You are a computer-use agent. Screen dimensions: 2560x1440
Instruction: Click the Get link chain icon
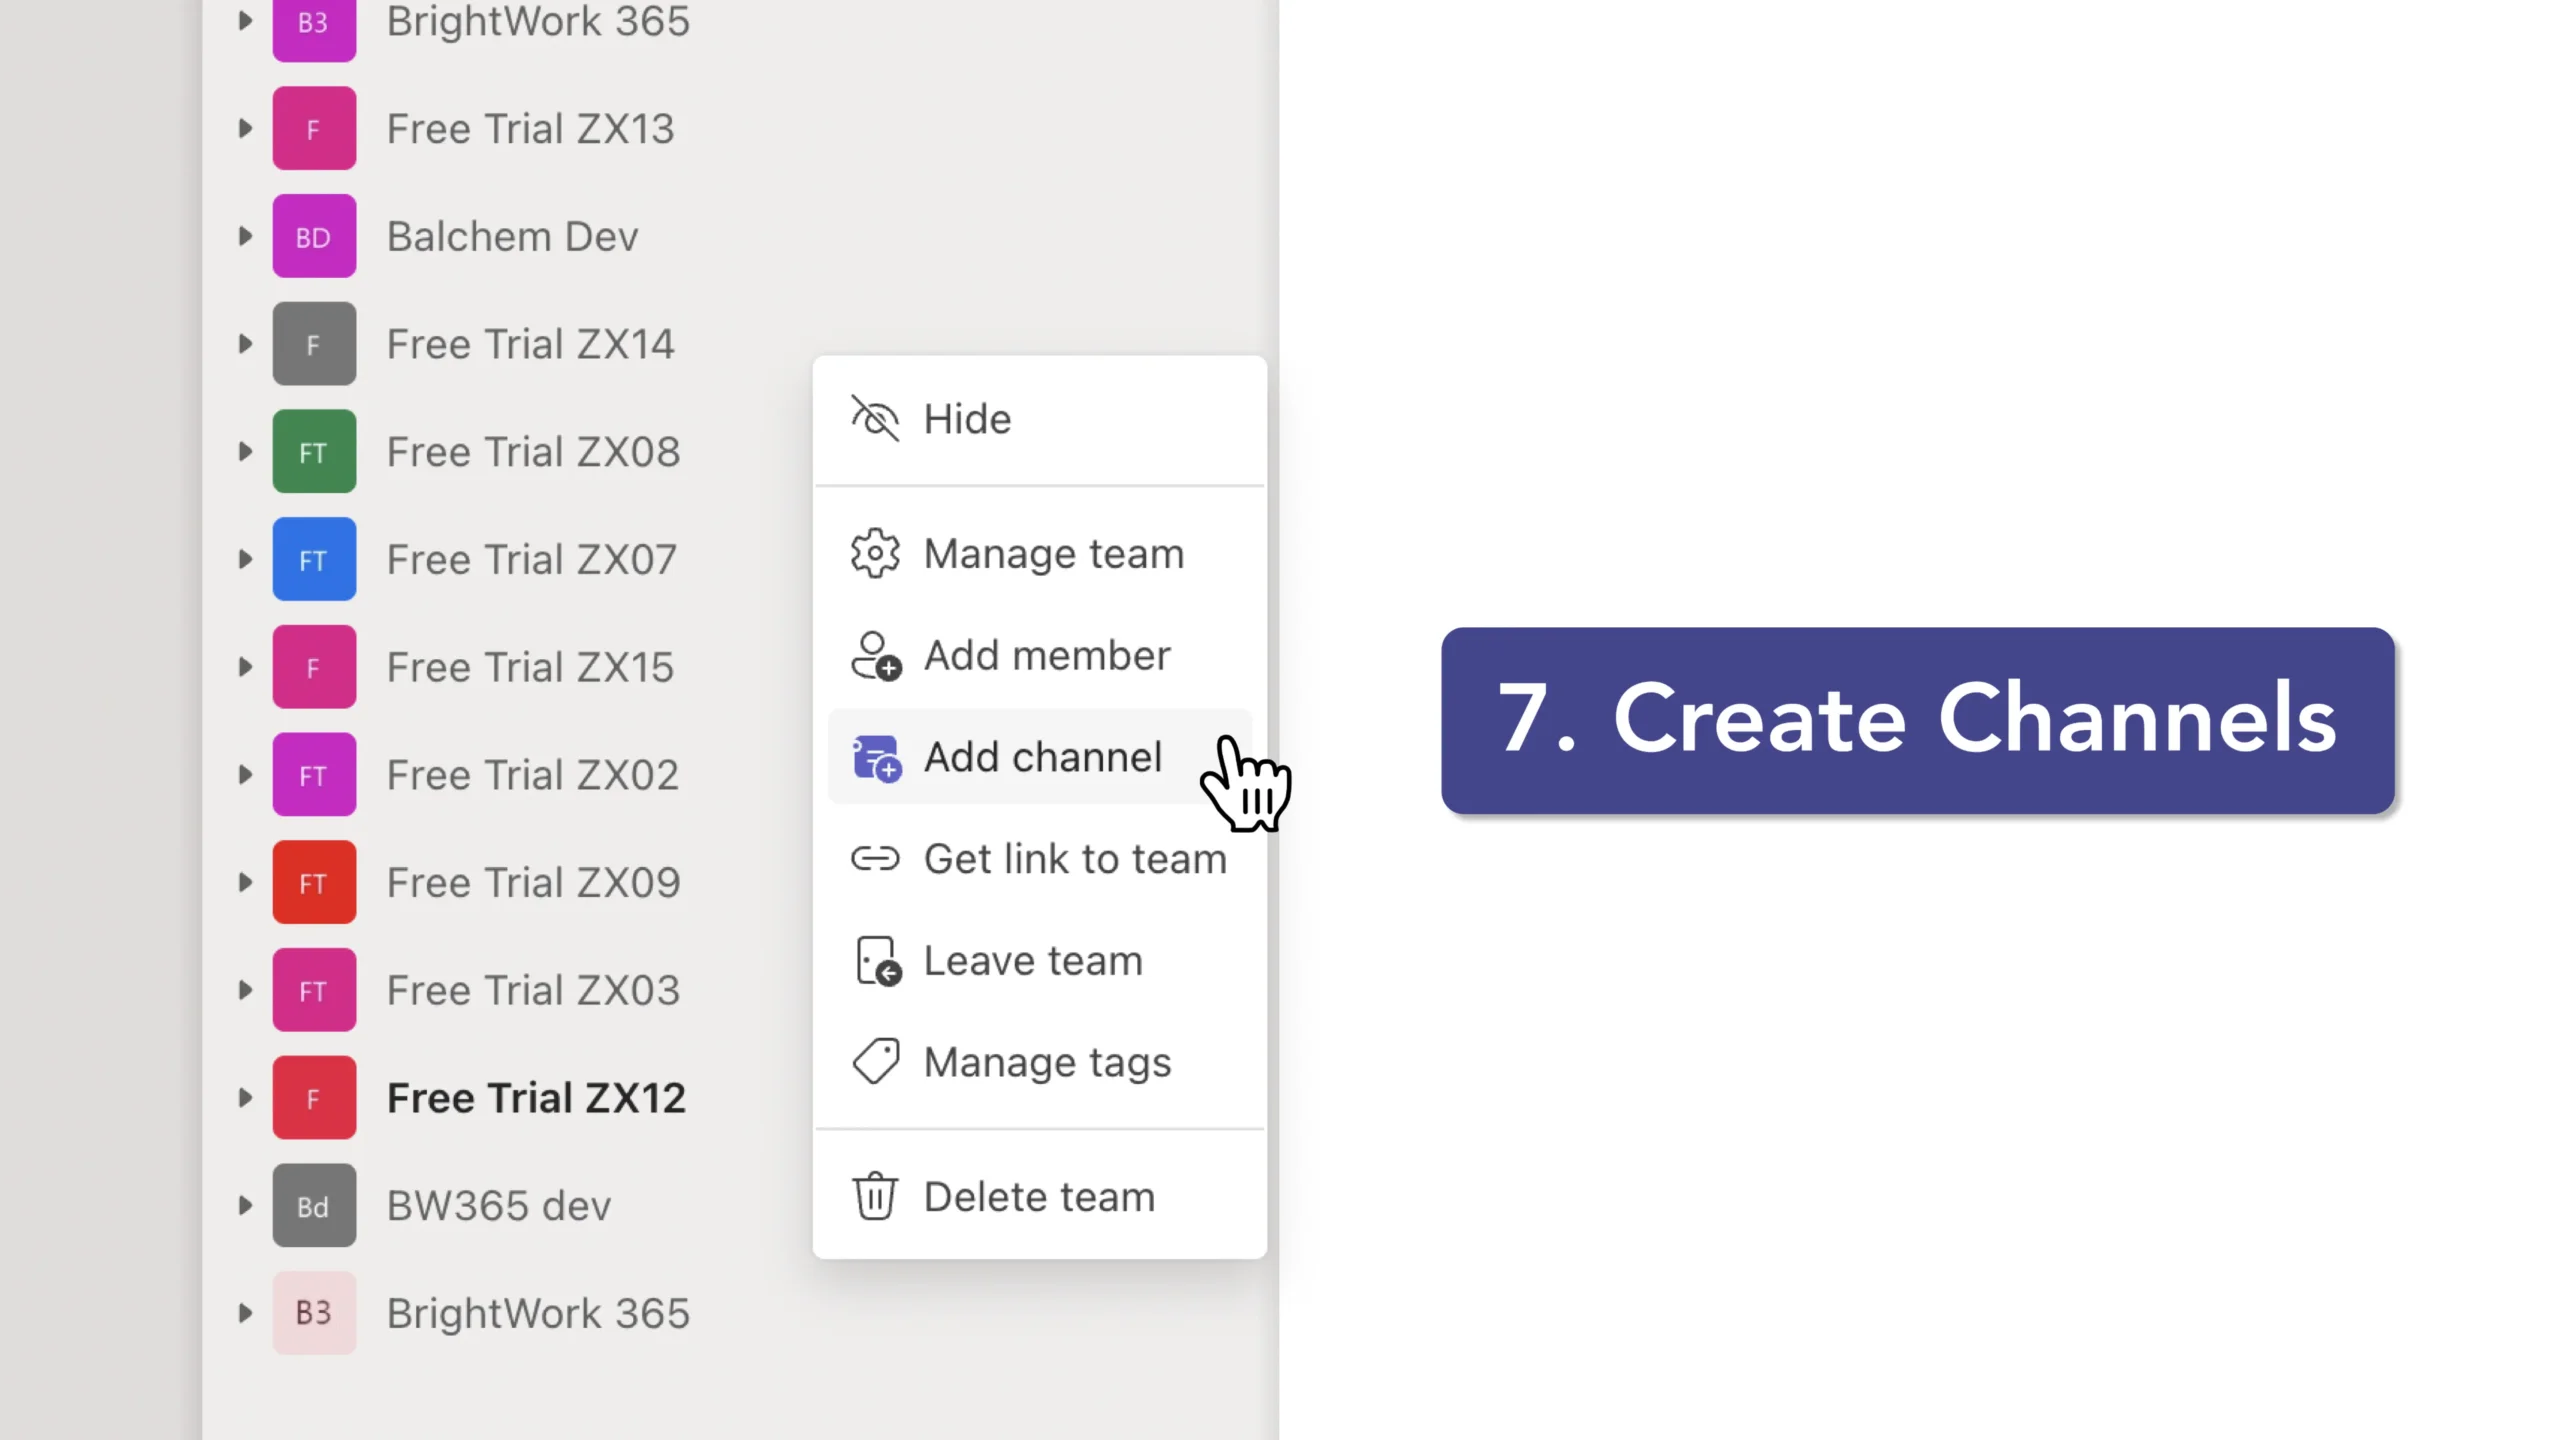(x=875, y=859)
